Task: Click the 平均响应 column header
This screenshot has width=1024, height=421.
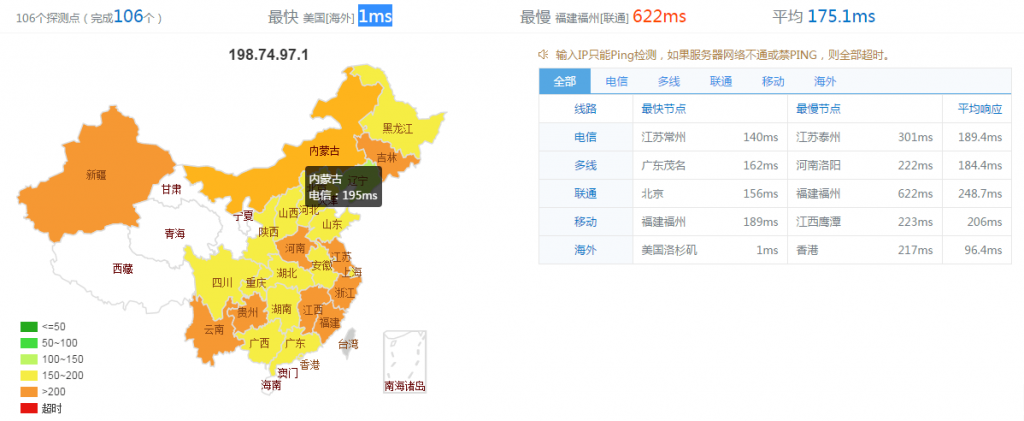Action: [978, 108]
